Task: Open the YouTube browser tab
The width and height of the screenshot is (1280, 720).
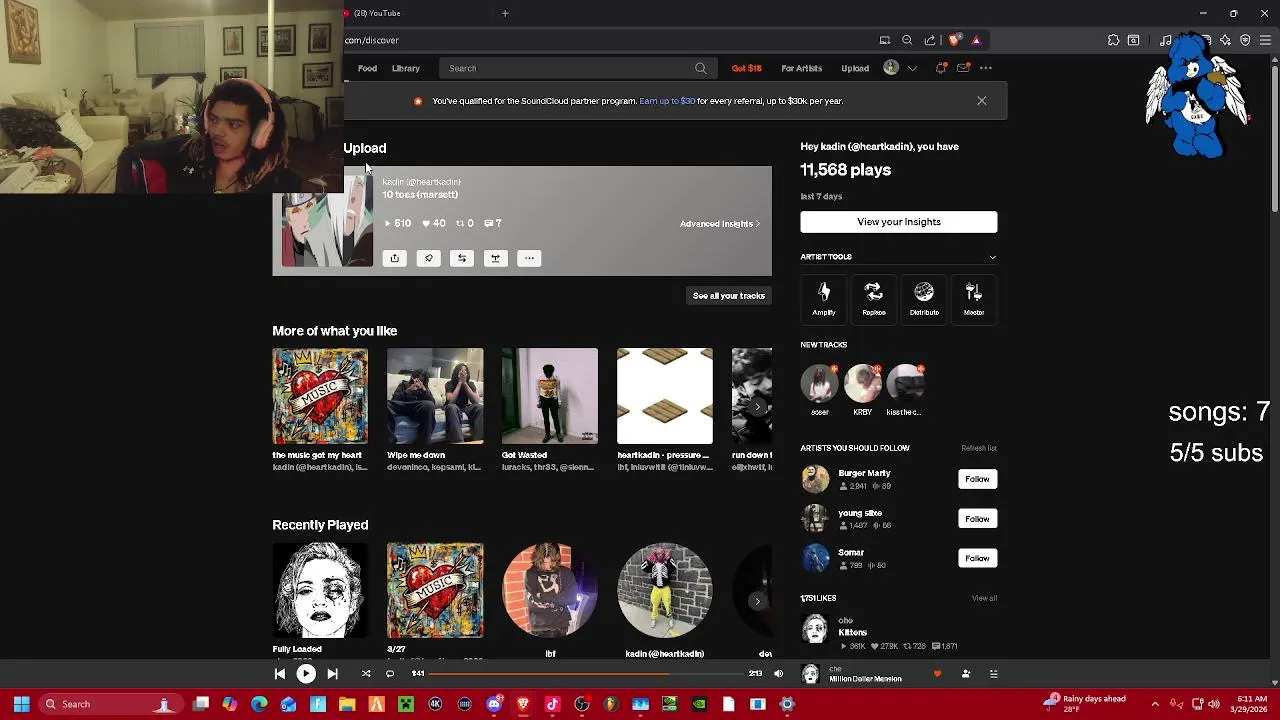Action: point(420,13)
